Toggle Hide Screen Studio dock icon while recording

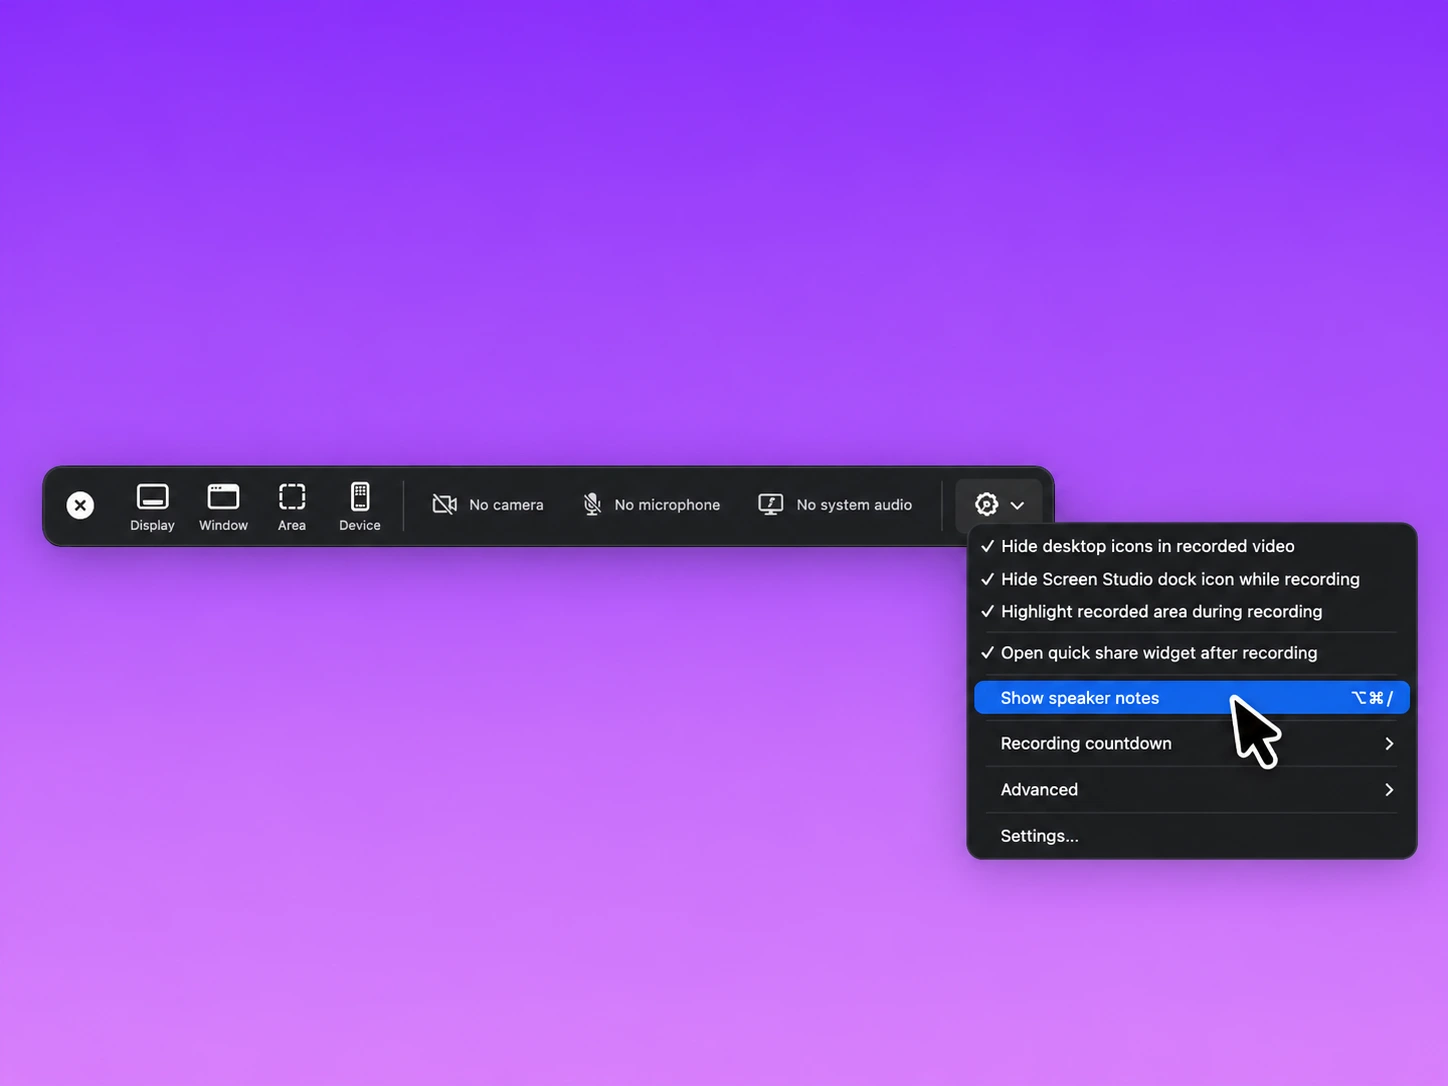click(1192, 579)
